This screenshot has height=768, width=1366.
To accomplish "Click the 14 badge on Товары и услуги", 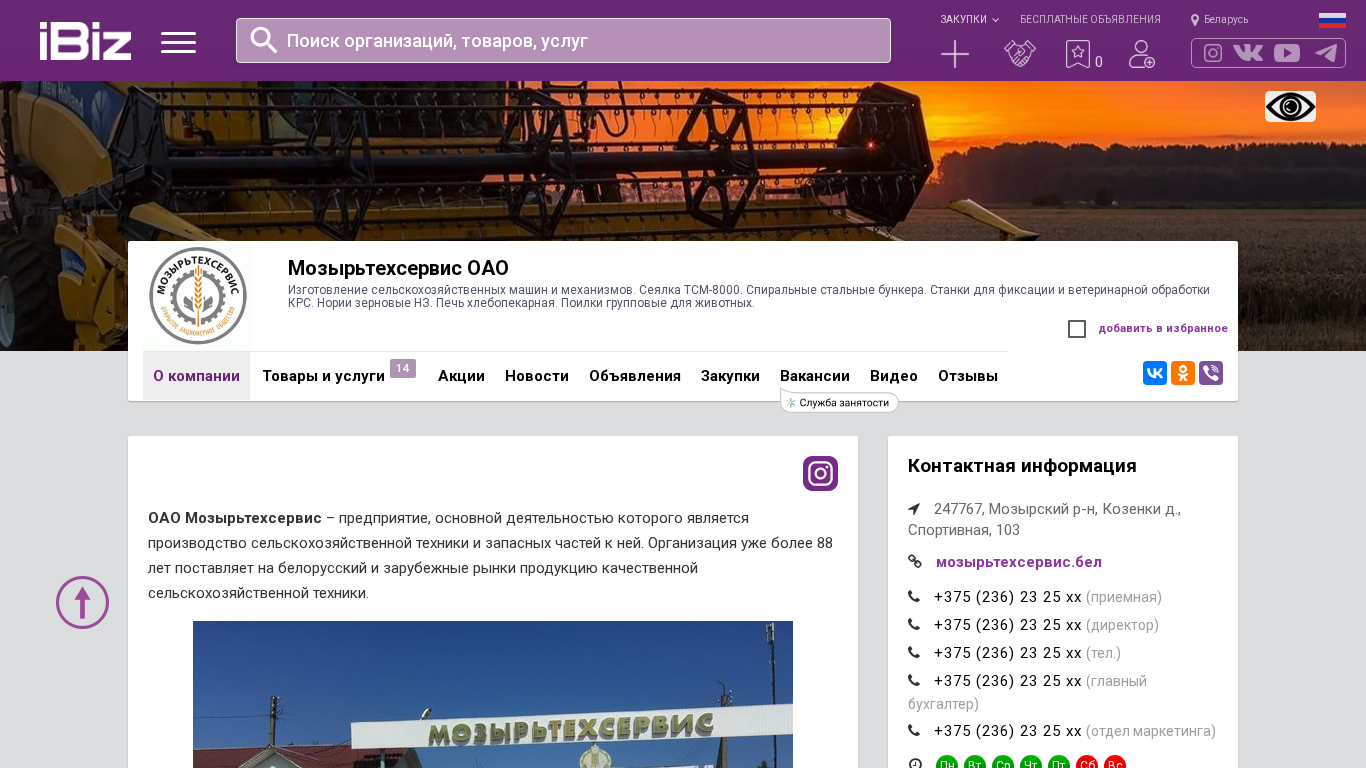I will (403, 369).
